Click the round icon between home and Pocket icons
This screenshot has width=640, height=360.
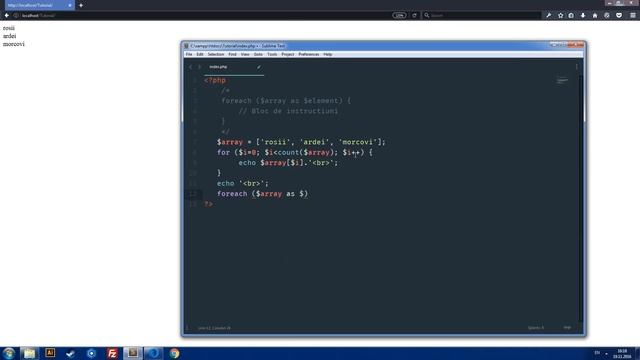point(607,16)
